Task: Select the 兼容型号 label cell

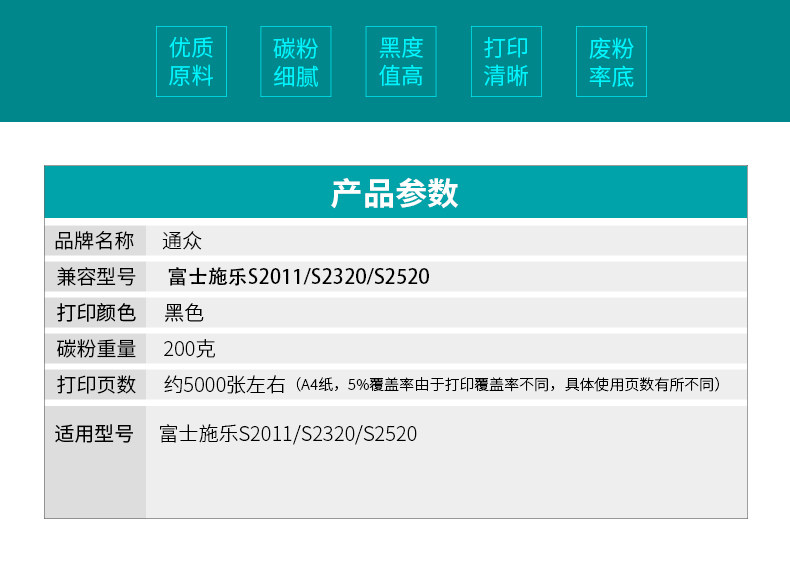Action: (x=95, y=276)
